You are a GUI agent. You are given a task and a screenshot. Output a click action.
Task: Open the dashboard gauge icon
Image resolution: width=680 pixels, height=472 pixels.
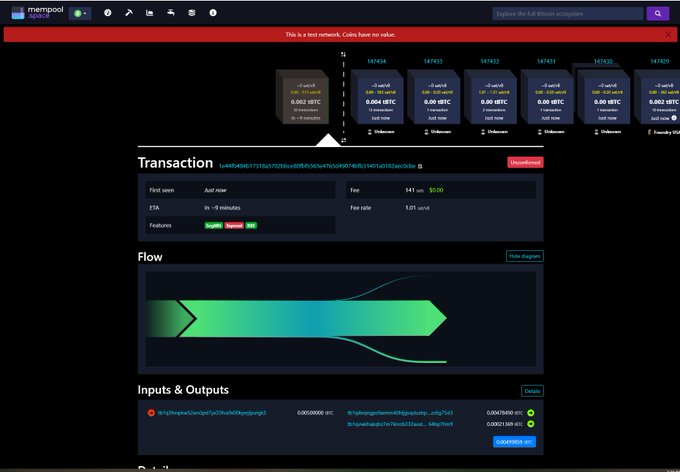tap(108, 13)
